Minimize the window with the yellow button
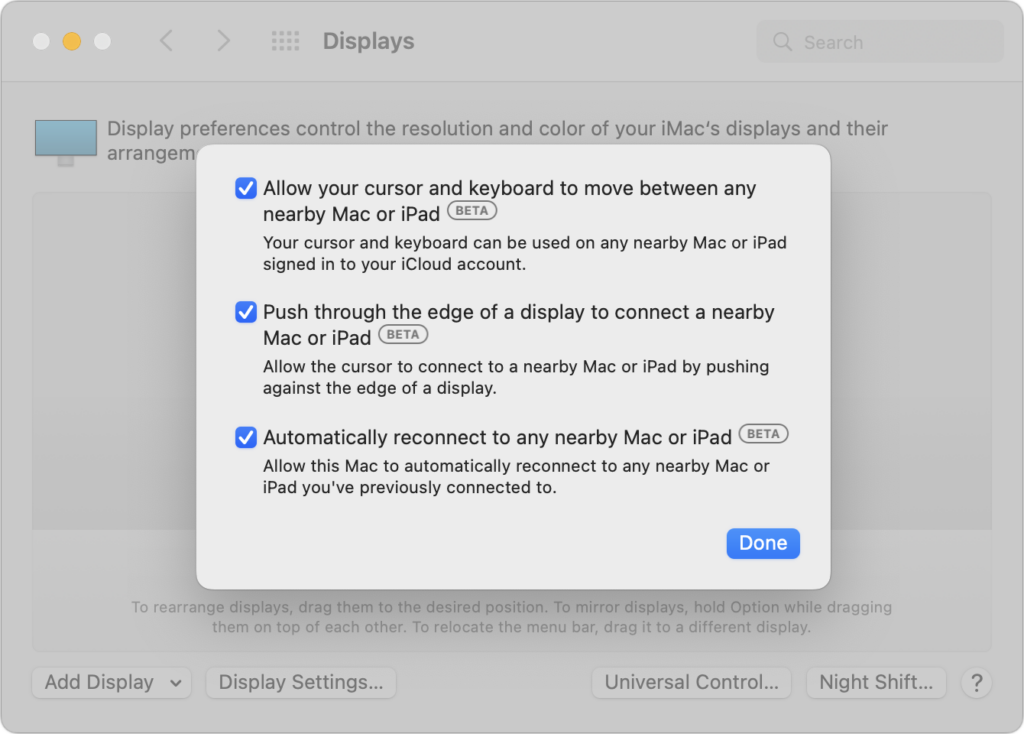This screenshot has height=734, width=1024. [x=72, y=41]
